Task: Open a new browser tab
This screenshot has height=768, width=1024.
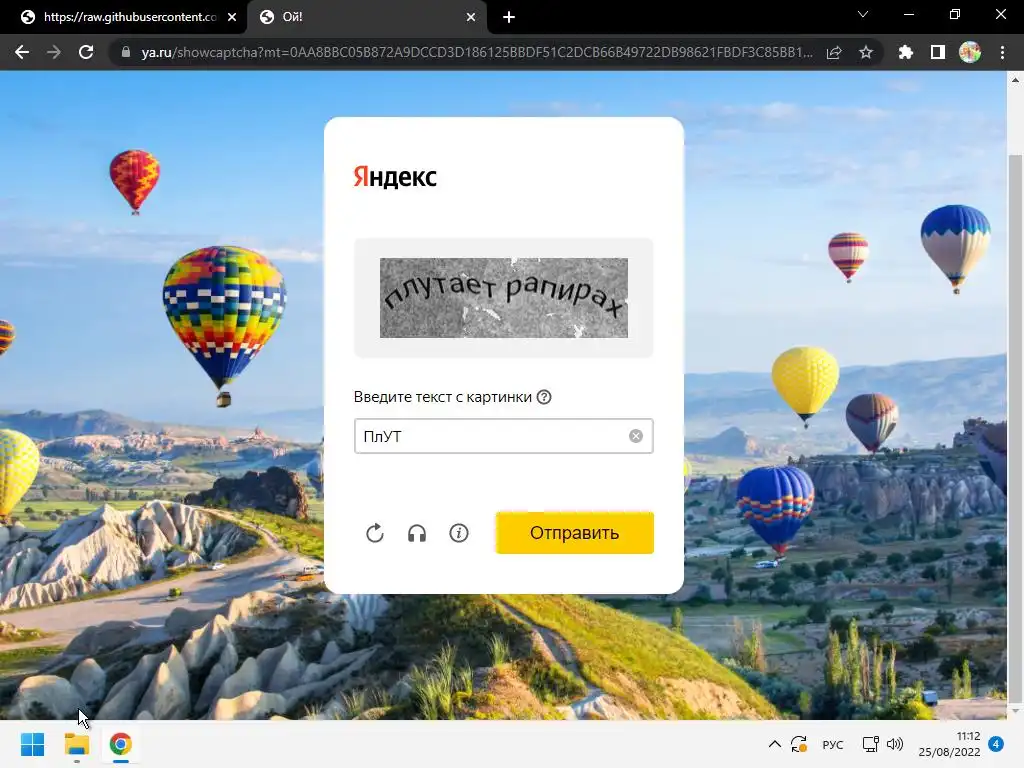Action: (509, 17)
